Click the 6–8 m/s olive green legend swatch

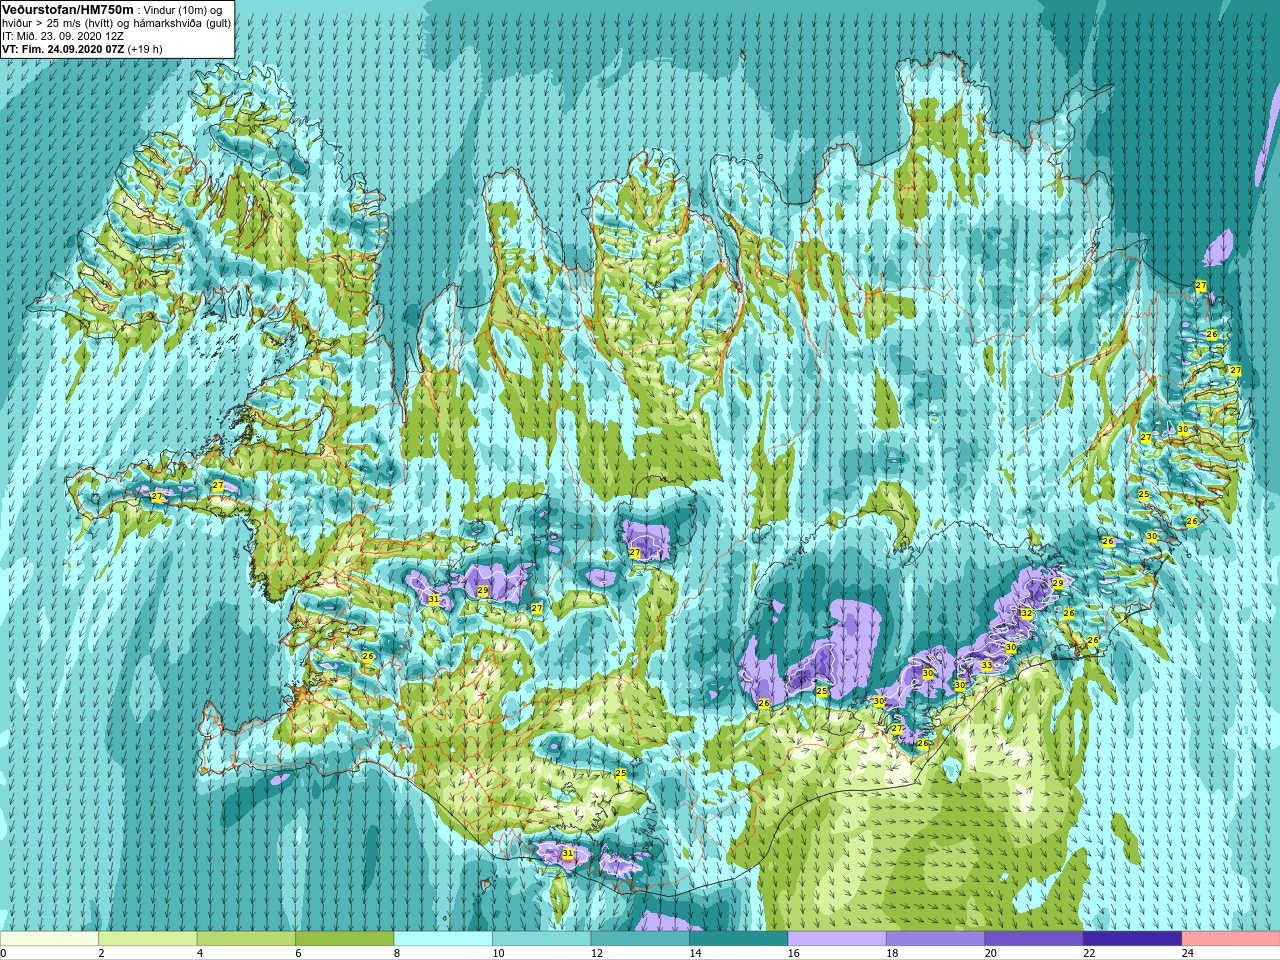tap(345, 939)
